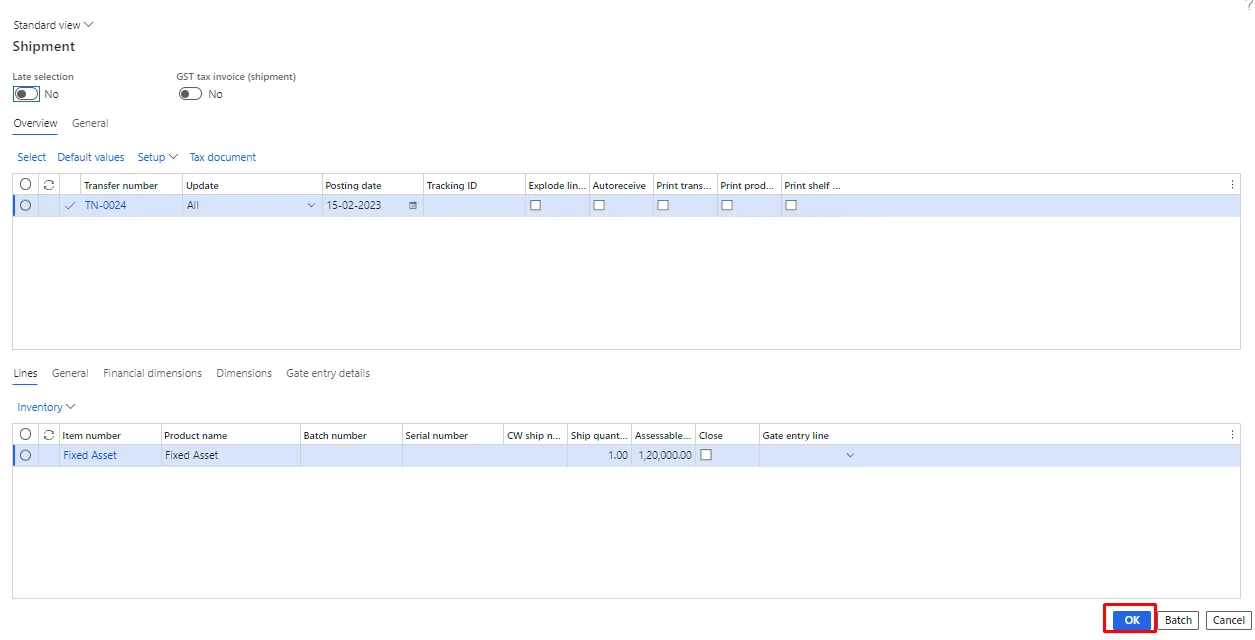Open TN-0024 transfer number link
This screenshot has height=640, width=1255.
(105, 205)
